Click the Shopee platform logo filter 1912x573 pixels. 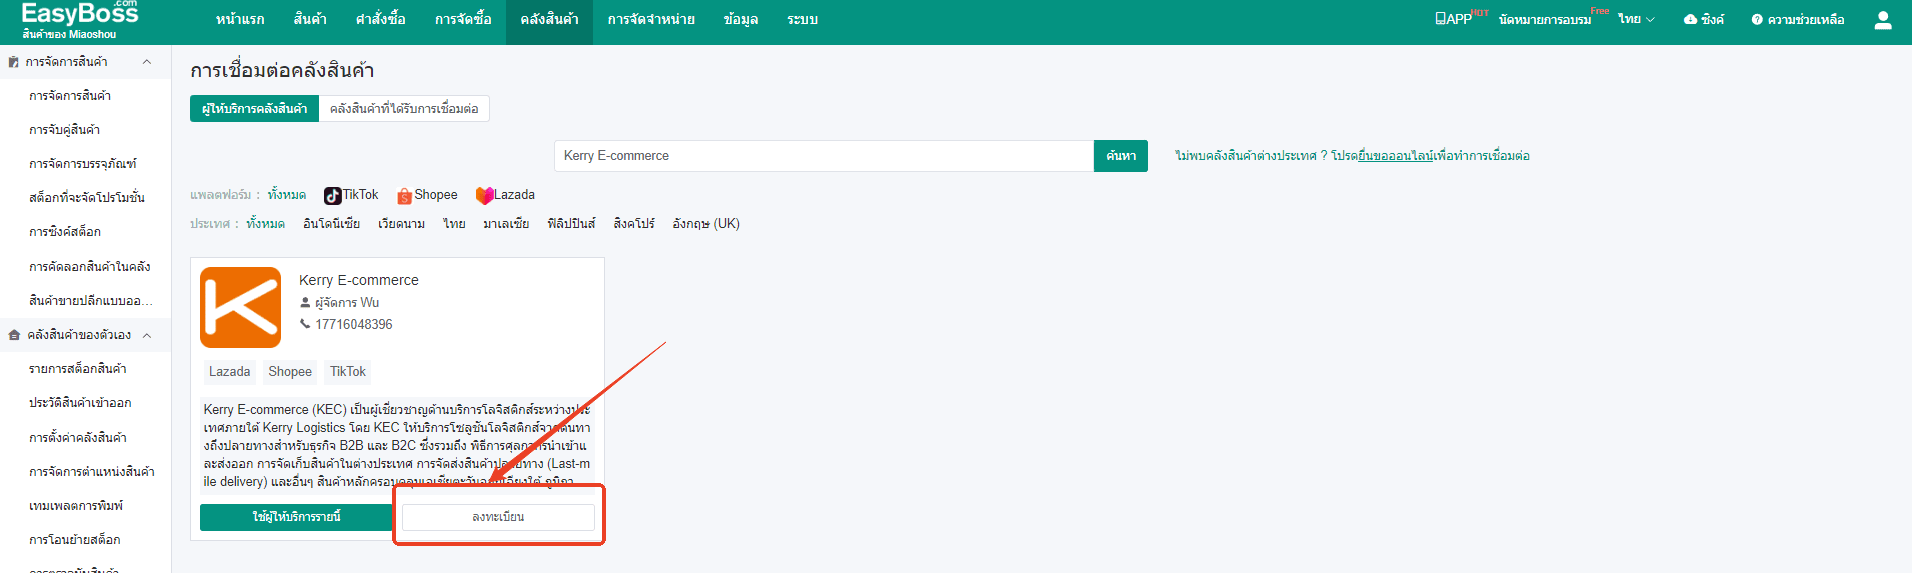(404, 196)
